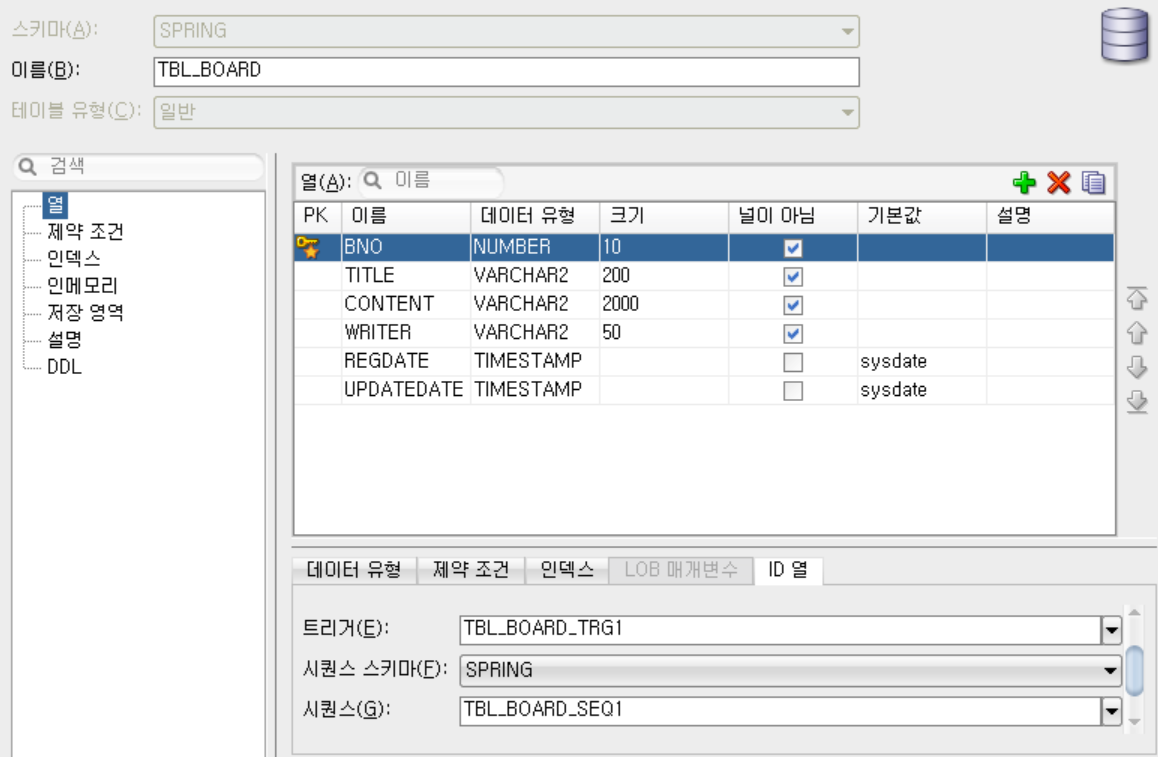
Task: Switch to the 제약 조건 tab
Action: pos(470,569)
